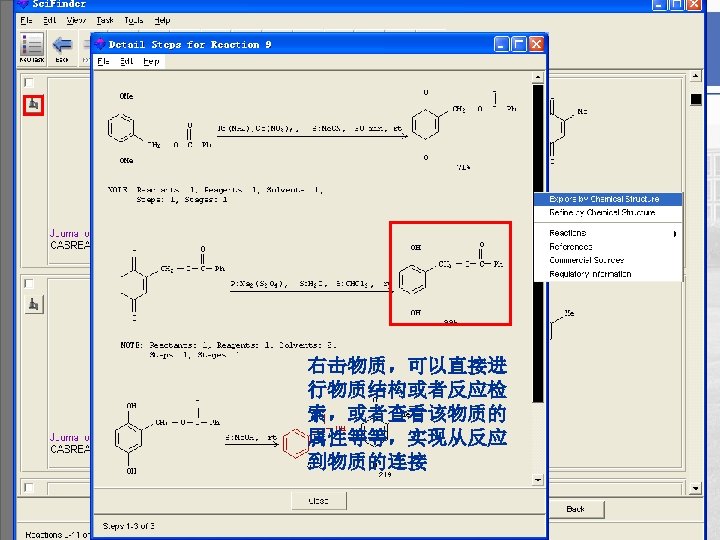Open the Tools menu in SciFinder

point(134,20)
